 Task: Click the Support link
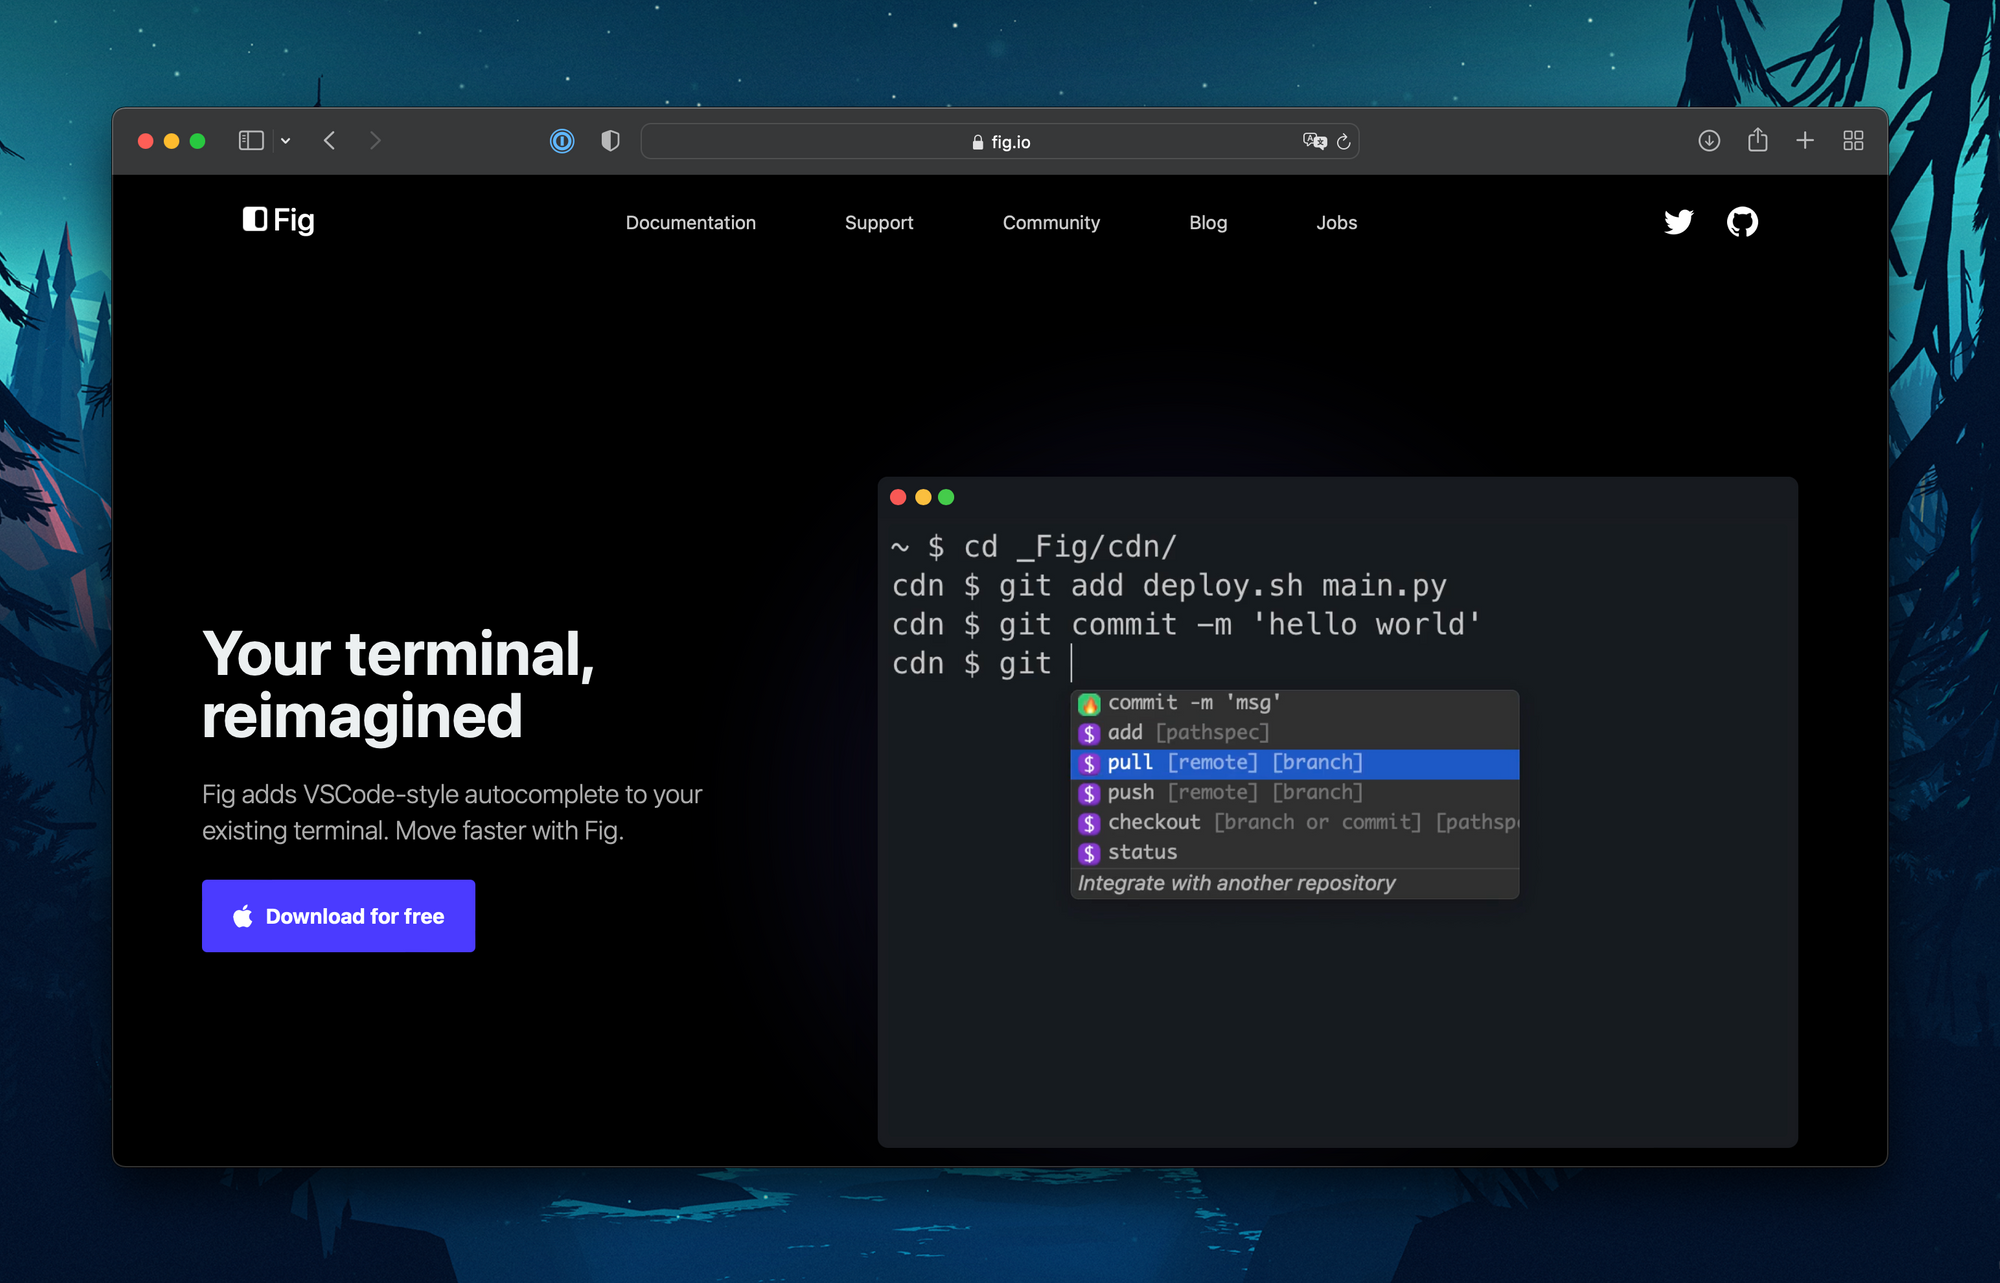coord(878,222)
